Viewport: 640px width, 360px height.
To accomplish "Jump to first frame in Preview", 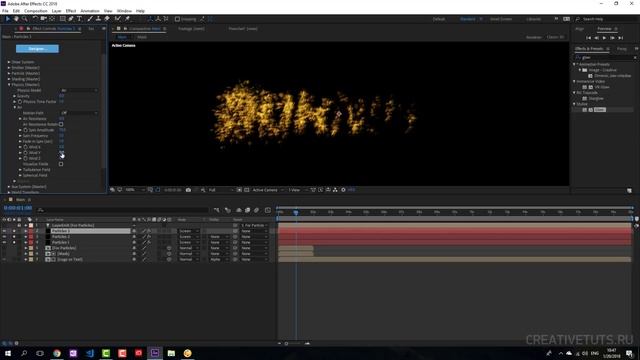I will 589,38.
